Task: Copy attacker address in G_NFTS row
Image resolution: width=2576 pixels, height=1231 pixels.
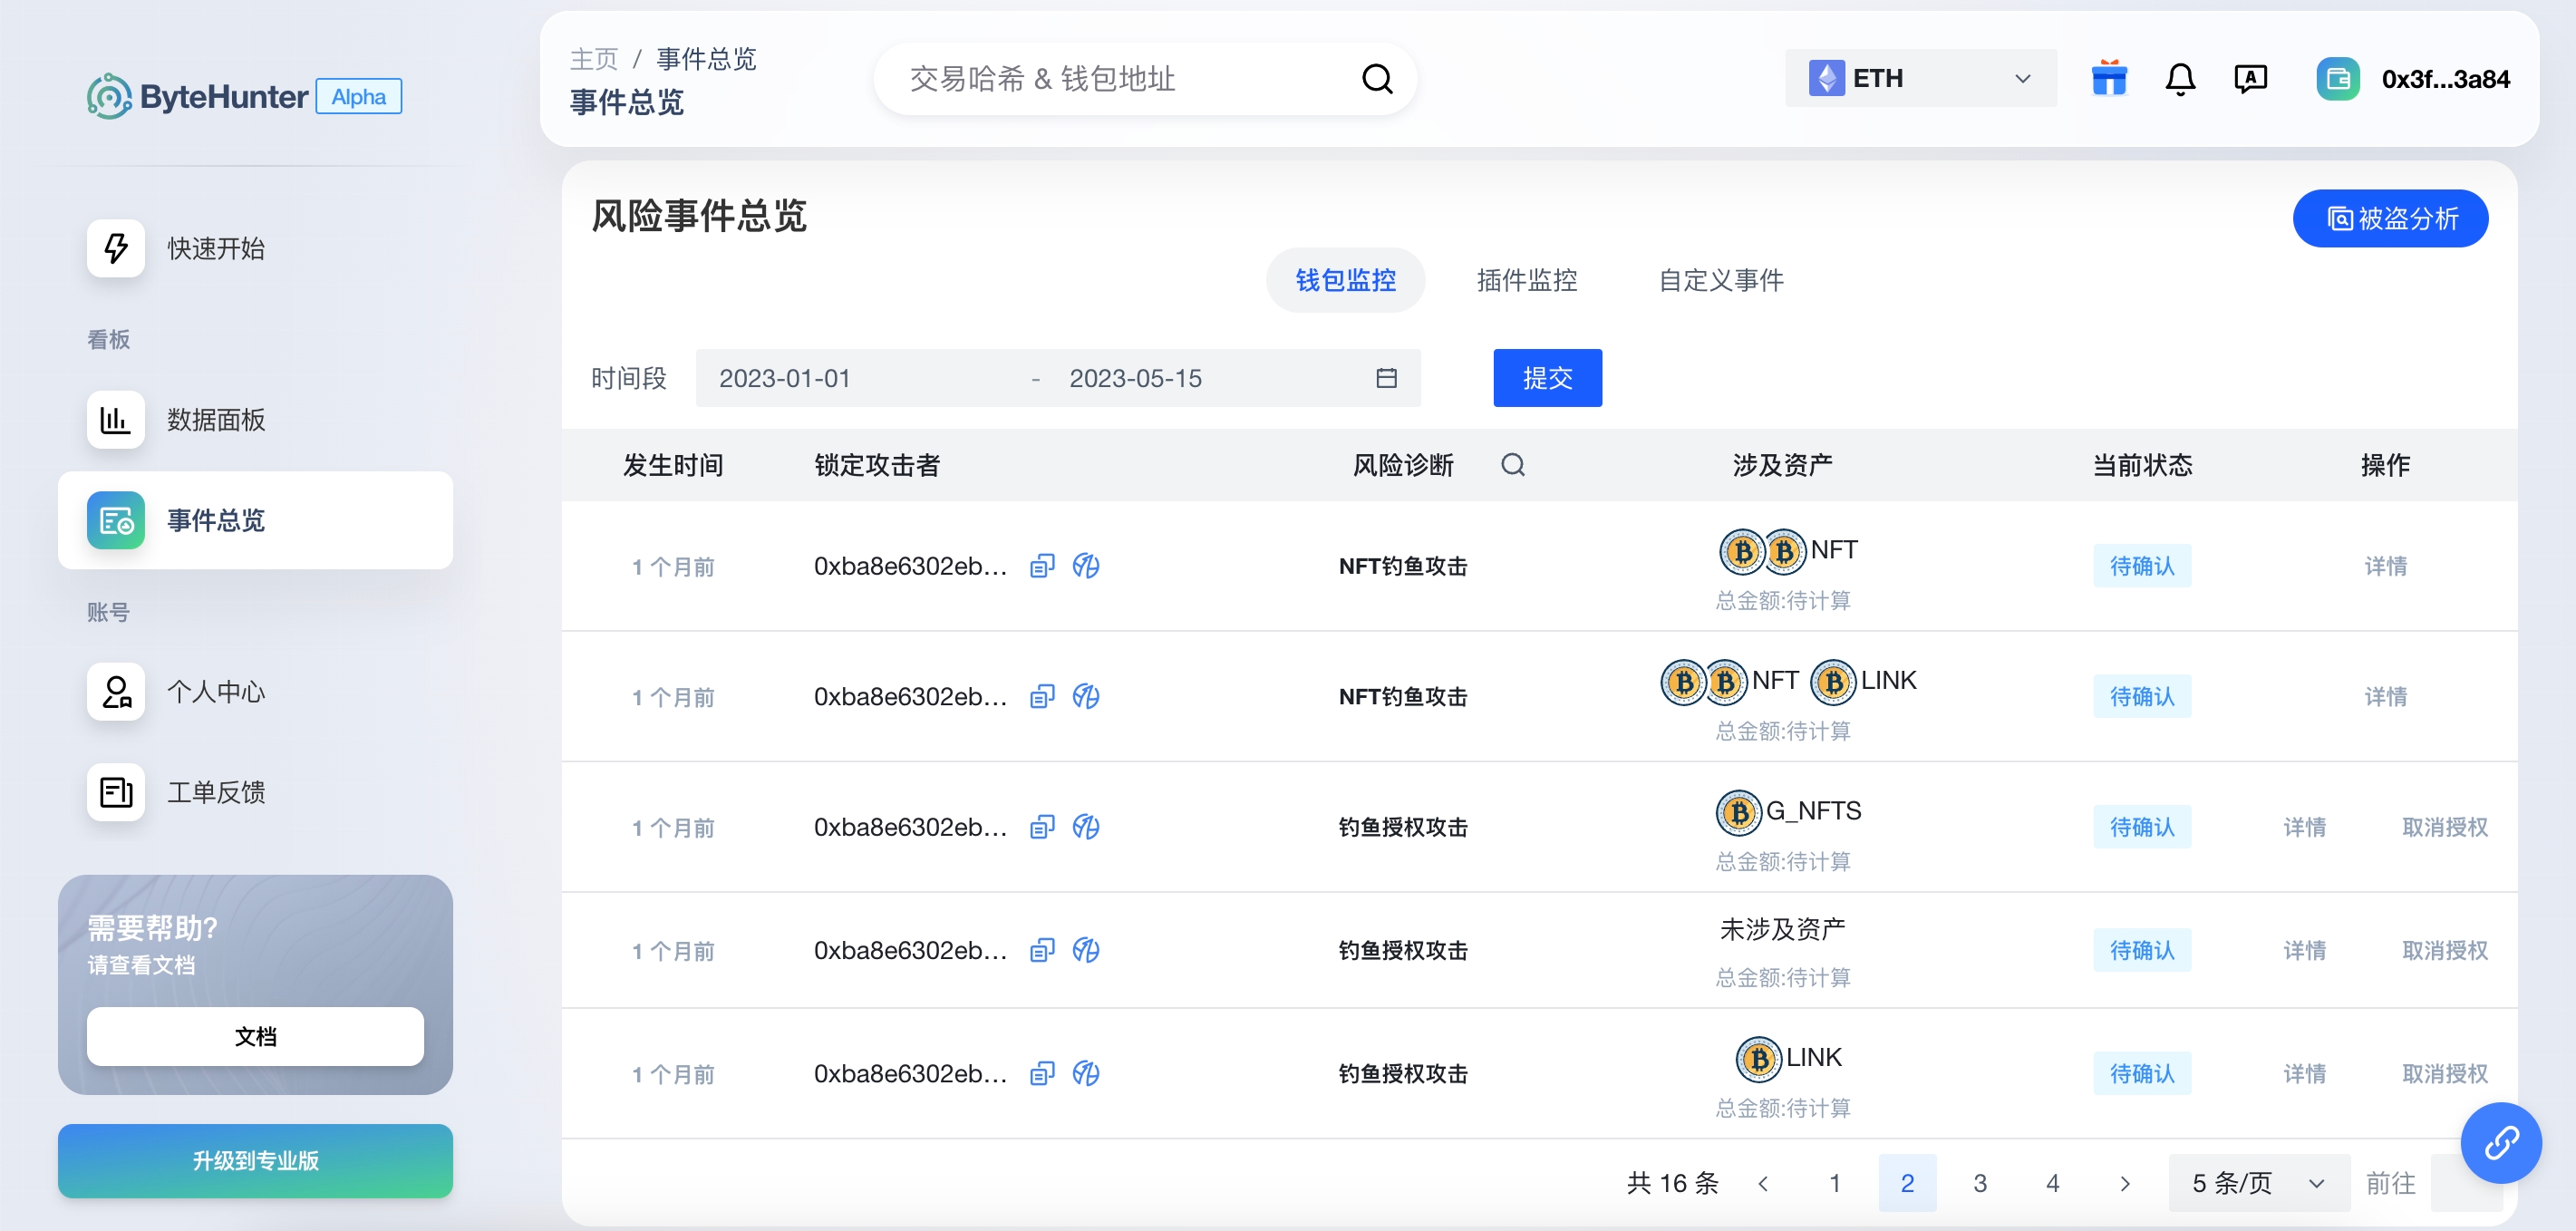Action: pos(1042,827)
